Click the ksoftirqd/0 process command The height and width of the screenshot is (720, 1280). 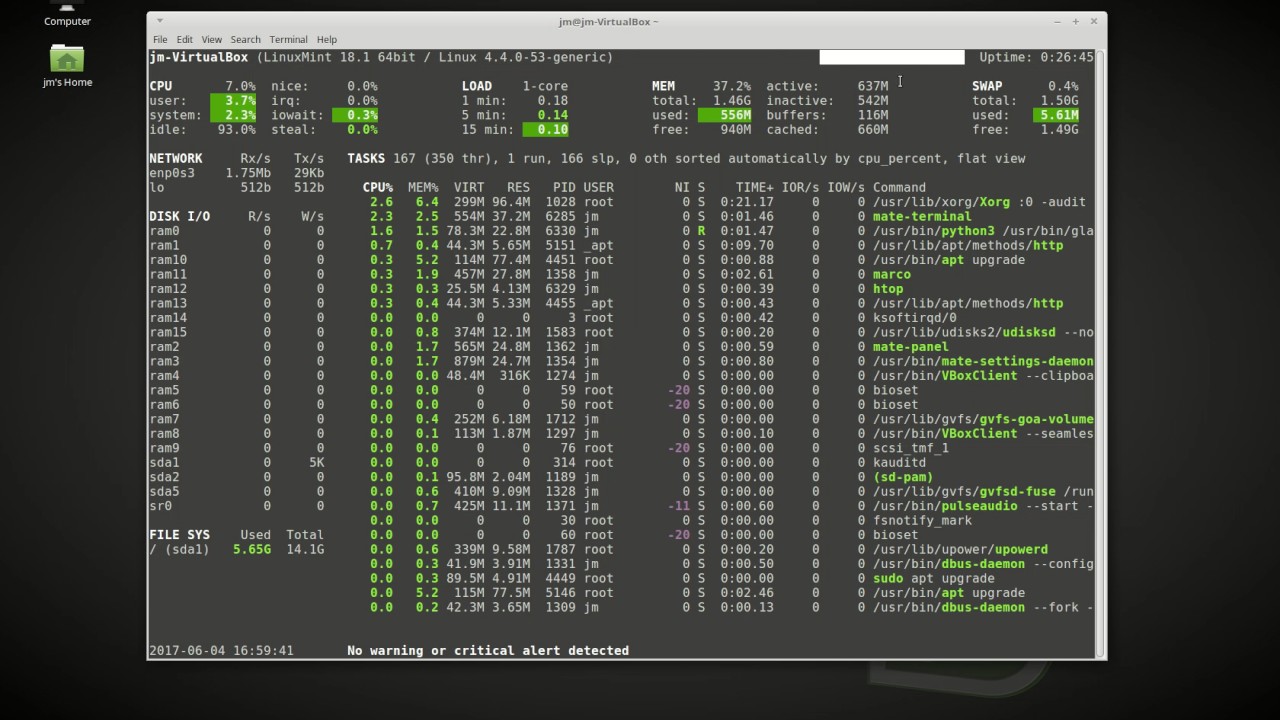click(x=915, y=318)
